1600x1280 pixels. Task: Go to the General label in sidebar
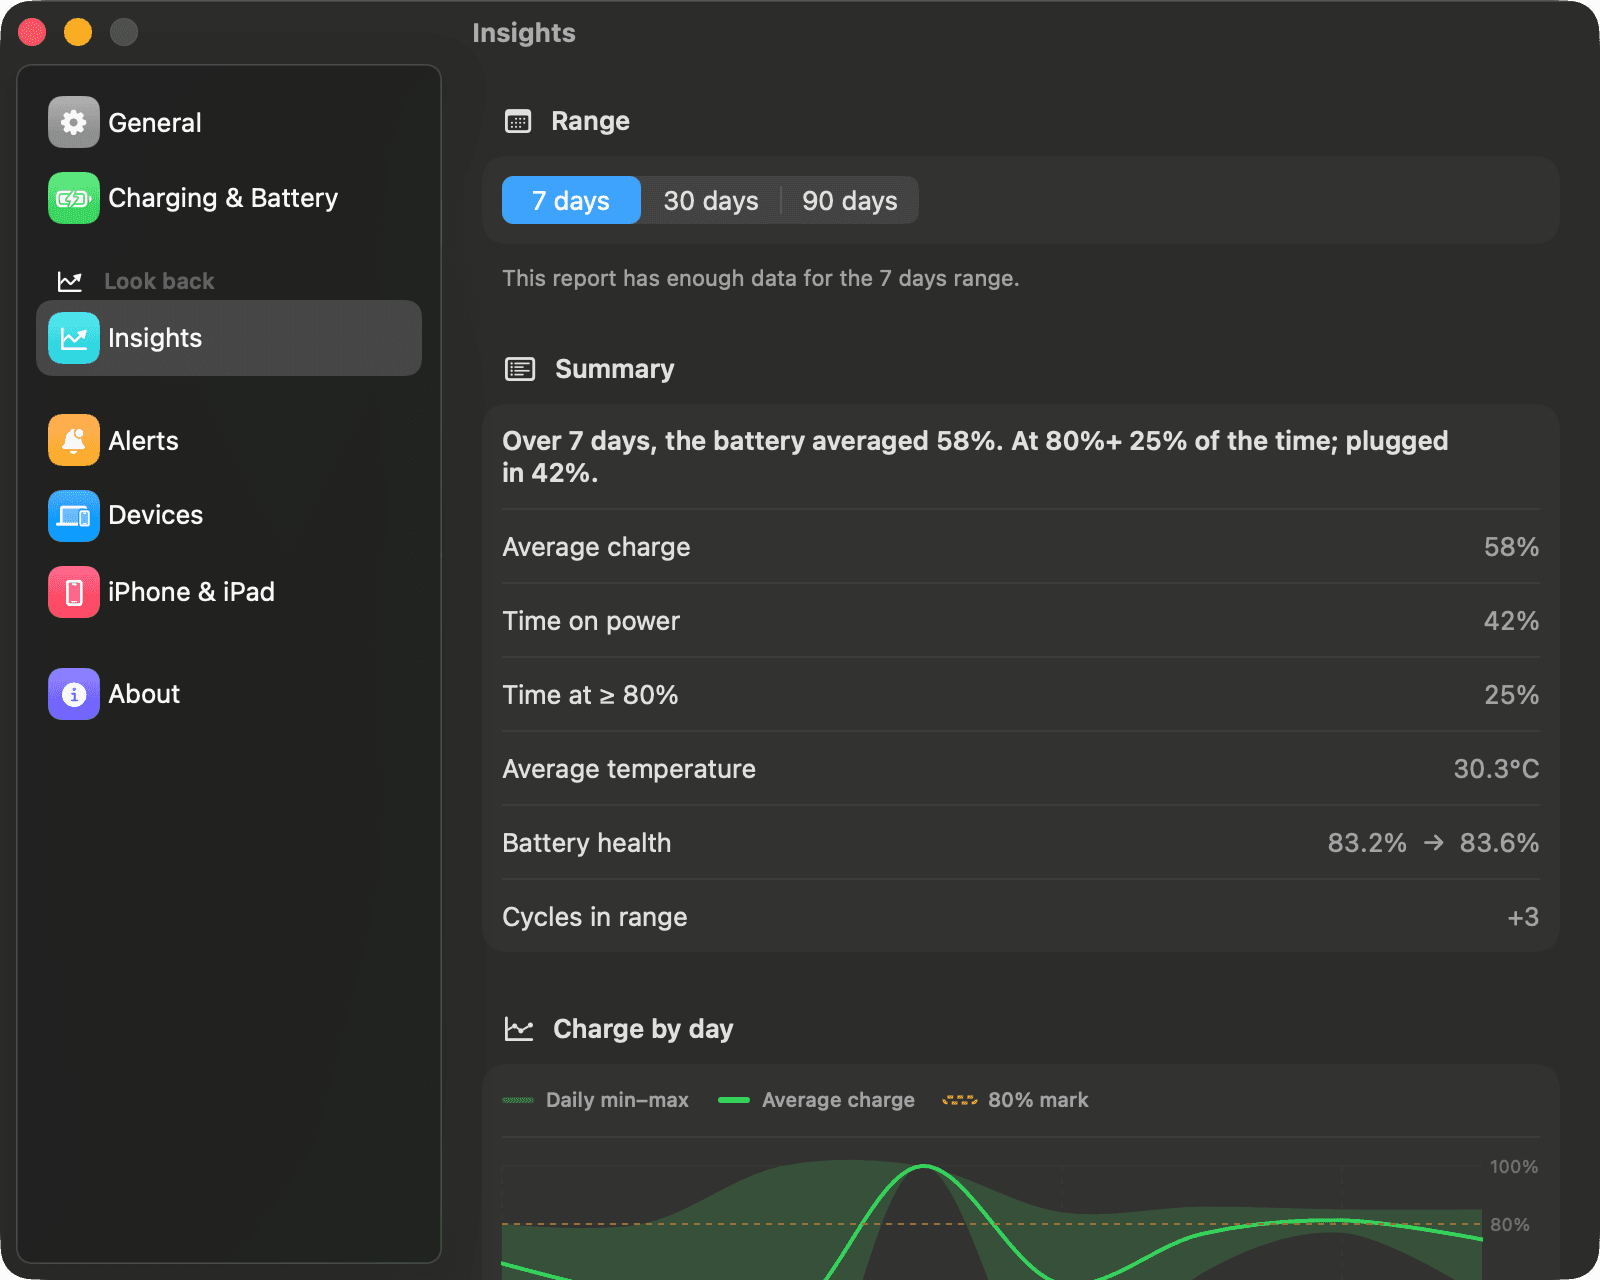click(155, 123)
